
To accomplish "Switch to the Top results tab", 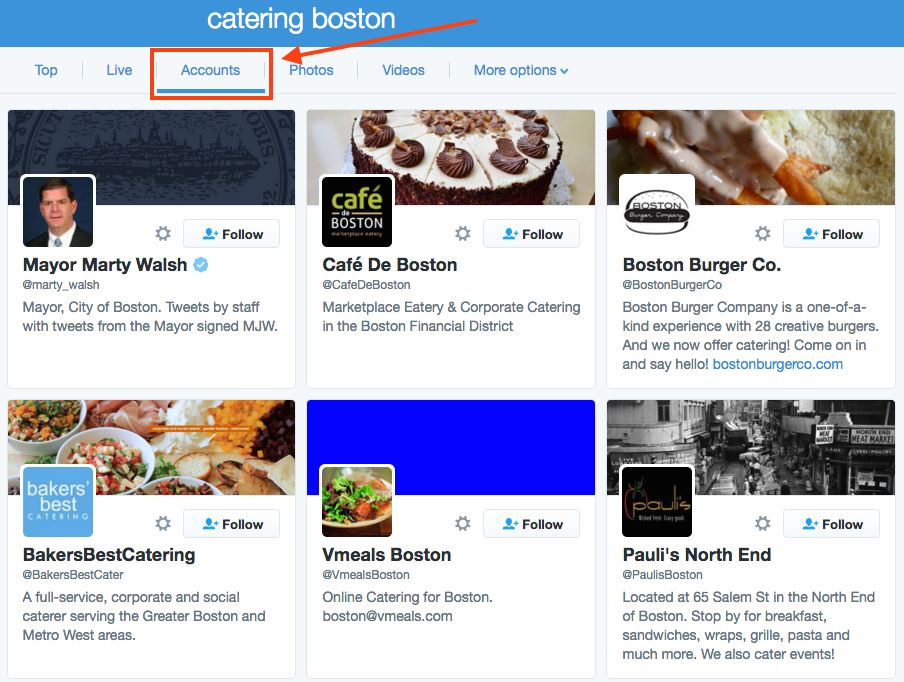I will [x=46, y=70].
